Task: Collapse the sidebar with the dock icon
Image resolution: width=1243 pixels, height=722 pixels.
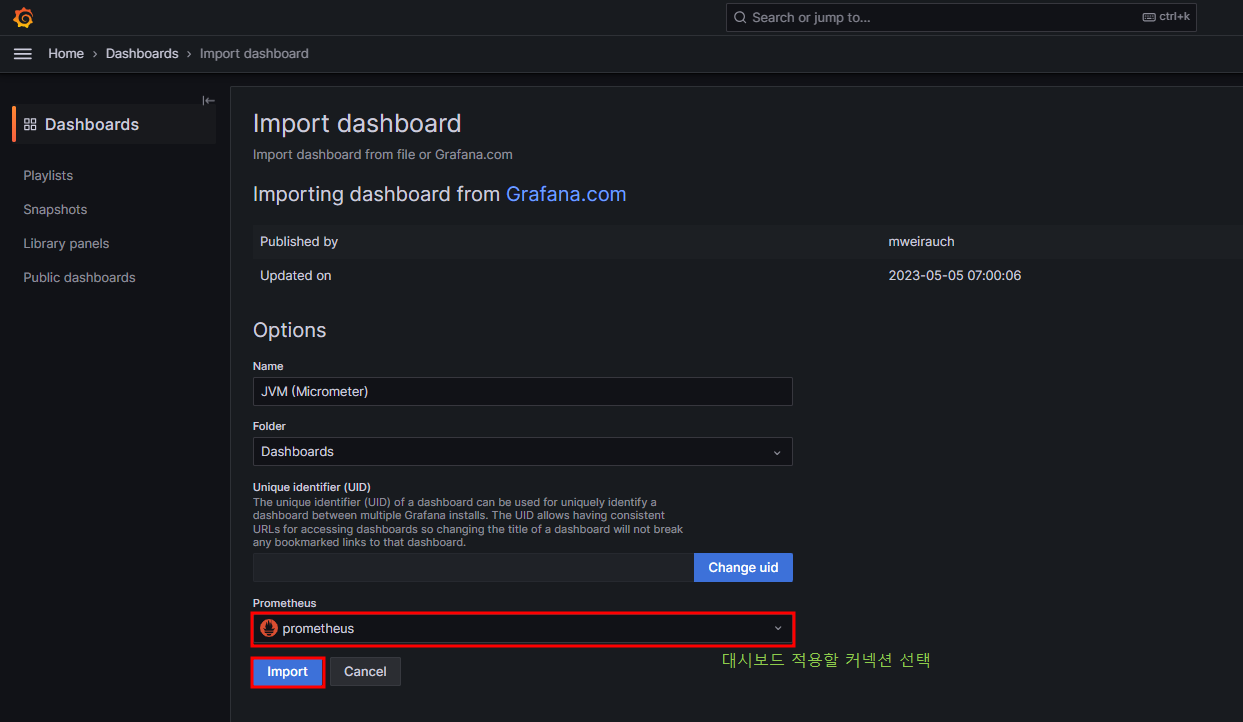Action: point(208,100)
